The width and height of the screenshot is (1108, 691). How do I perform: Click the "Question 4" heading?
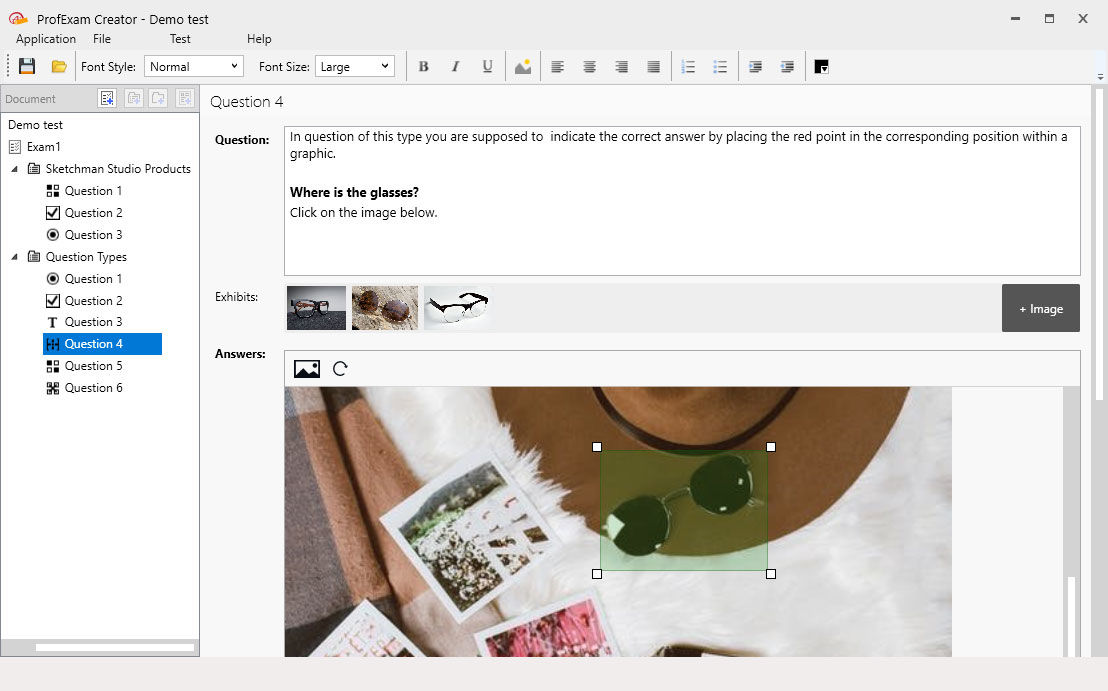(247, 102)
